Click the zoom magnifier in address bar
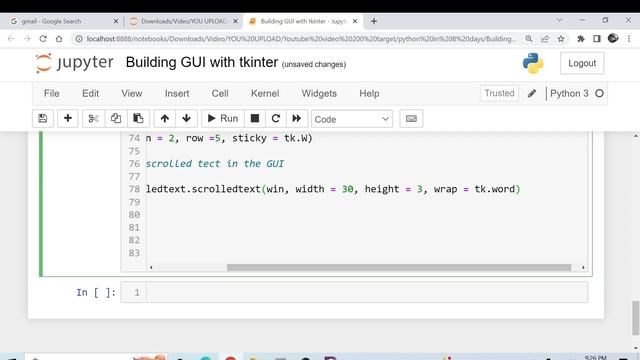This screenshot has height=360, width=640. coord(529,39)
